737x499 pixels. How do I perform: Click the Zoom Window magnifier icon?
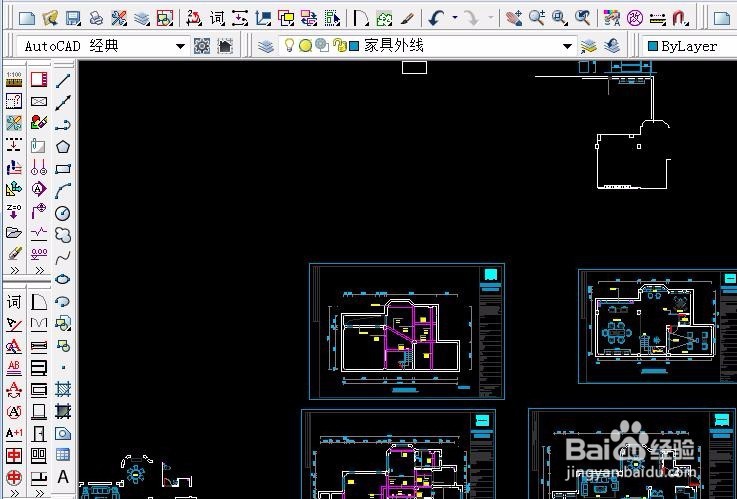tap(559, 18)
